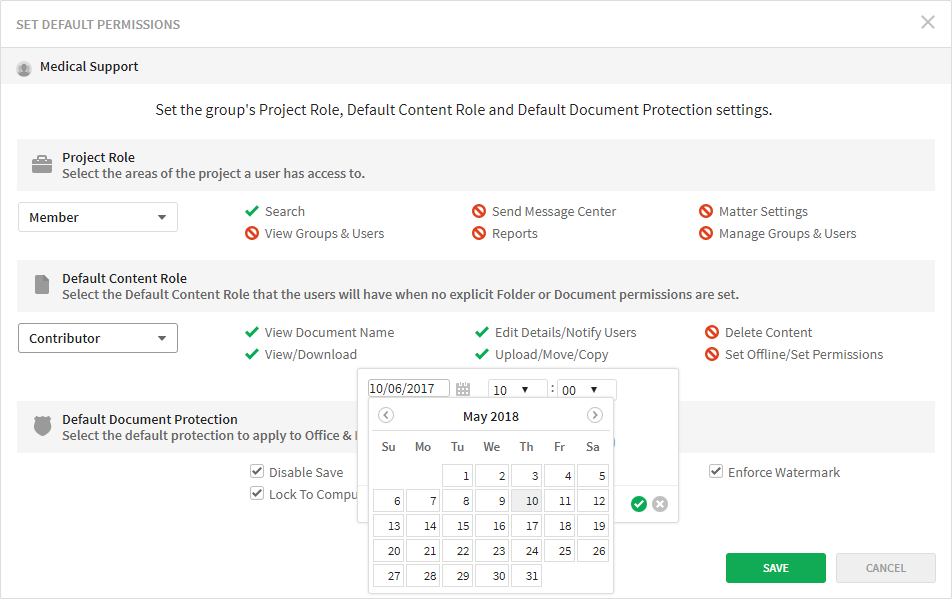The width and height of the screenshot is (952, 599).
Task: Click the green check beside View Document Name
Action: (x=252, y=332)
